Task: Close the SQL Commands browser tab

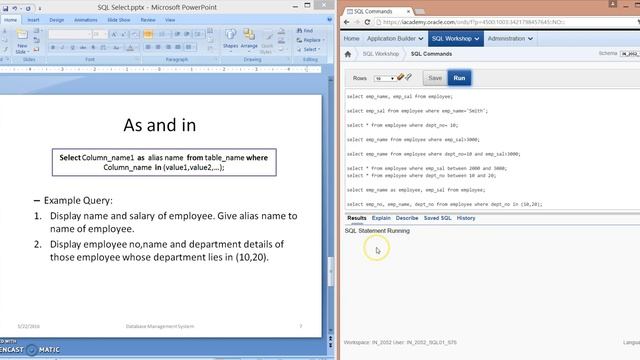Action: pos(408,11)
